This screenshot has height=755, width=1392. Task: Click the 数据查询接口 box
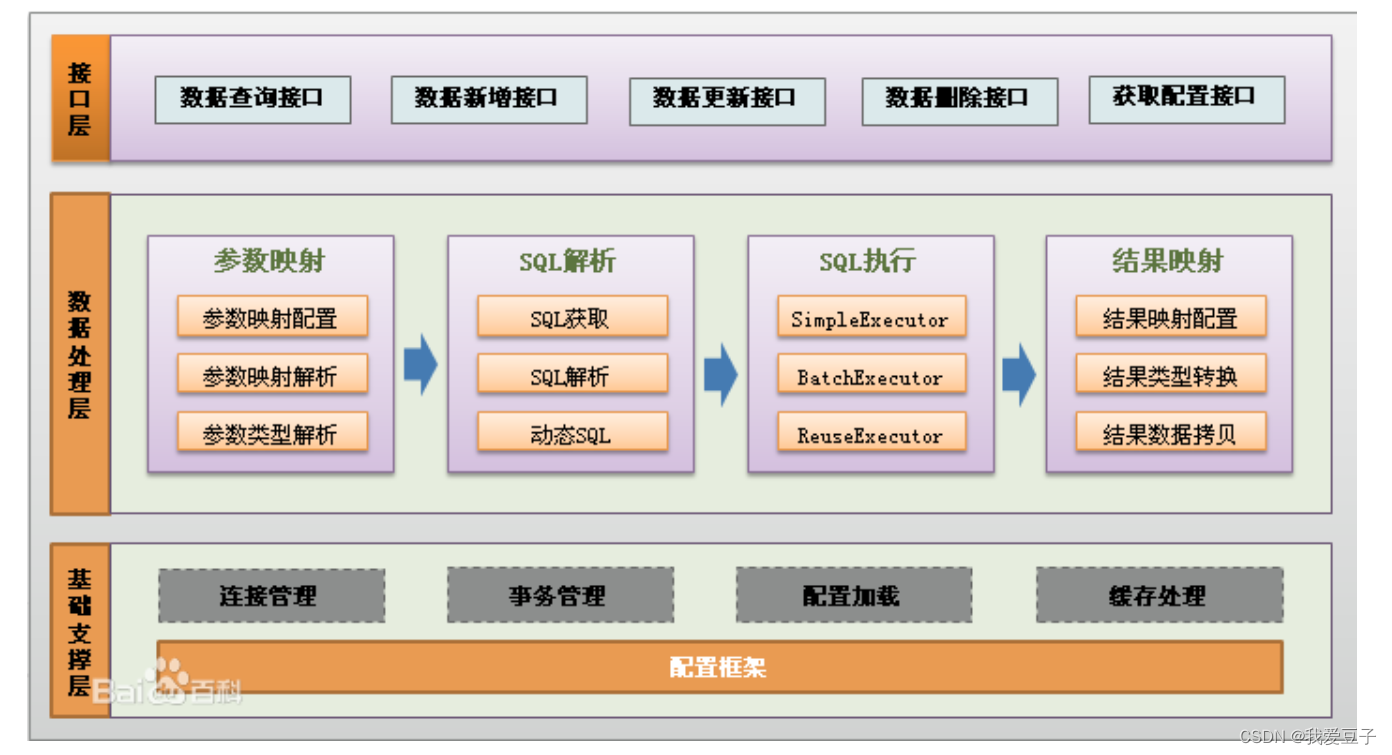[253, 100]
